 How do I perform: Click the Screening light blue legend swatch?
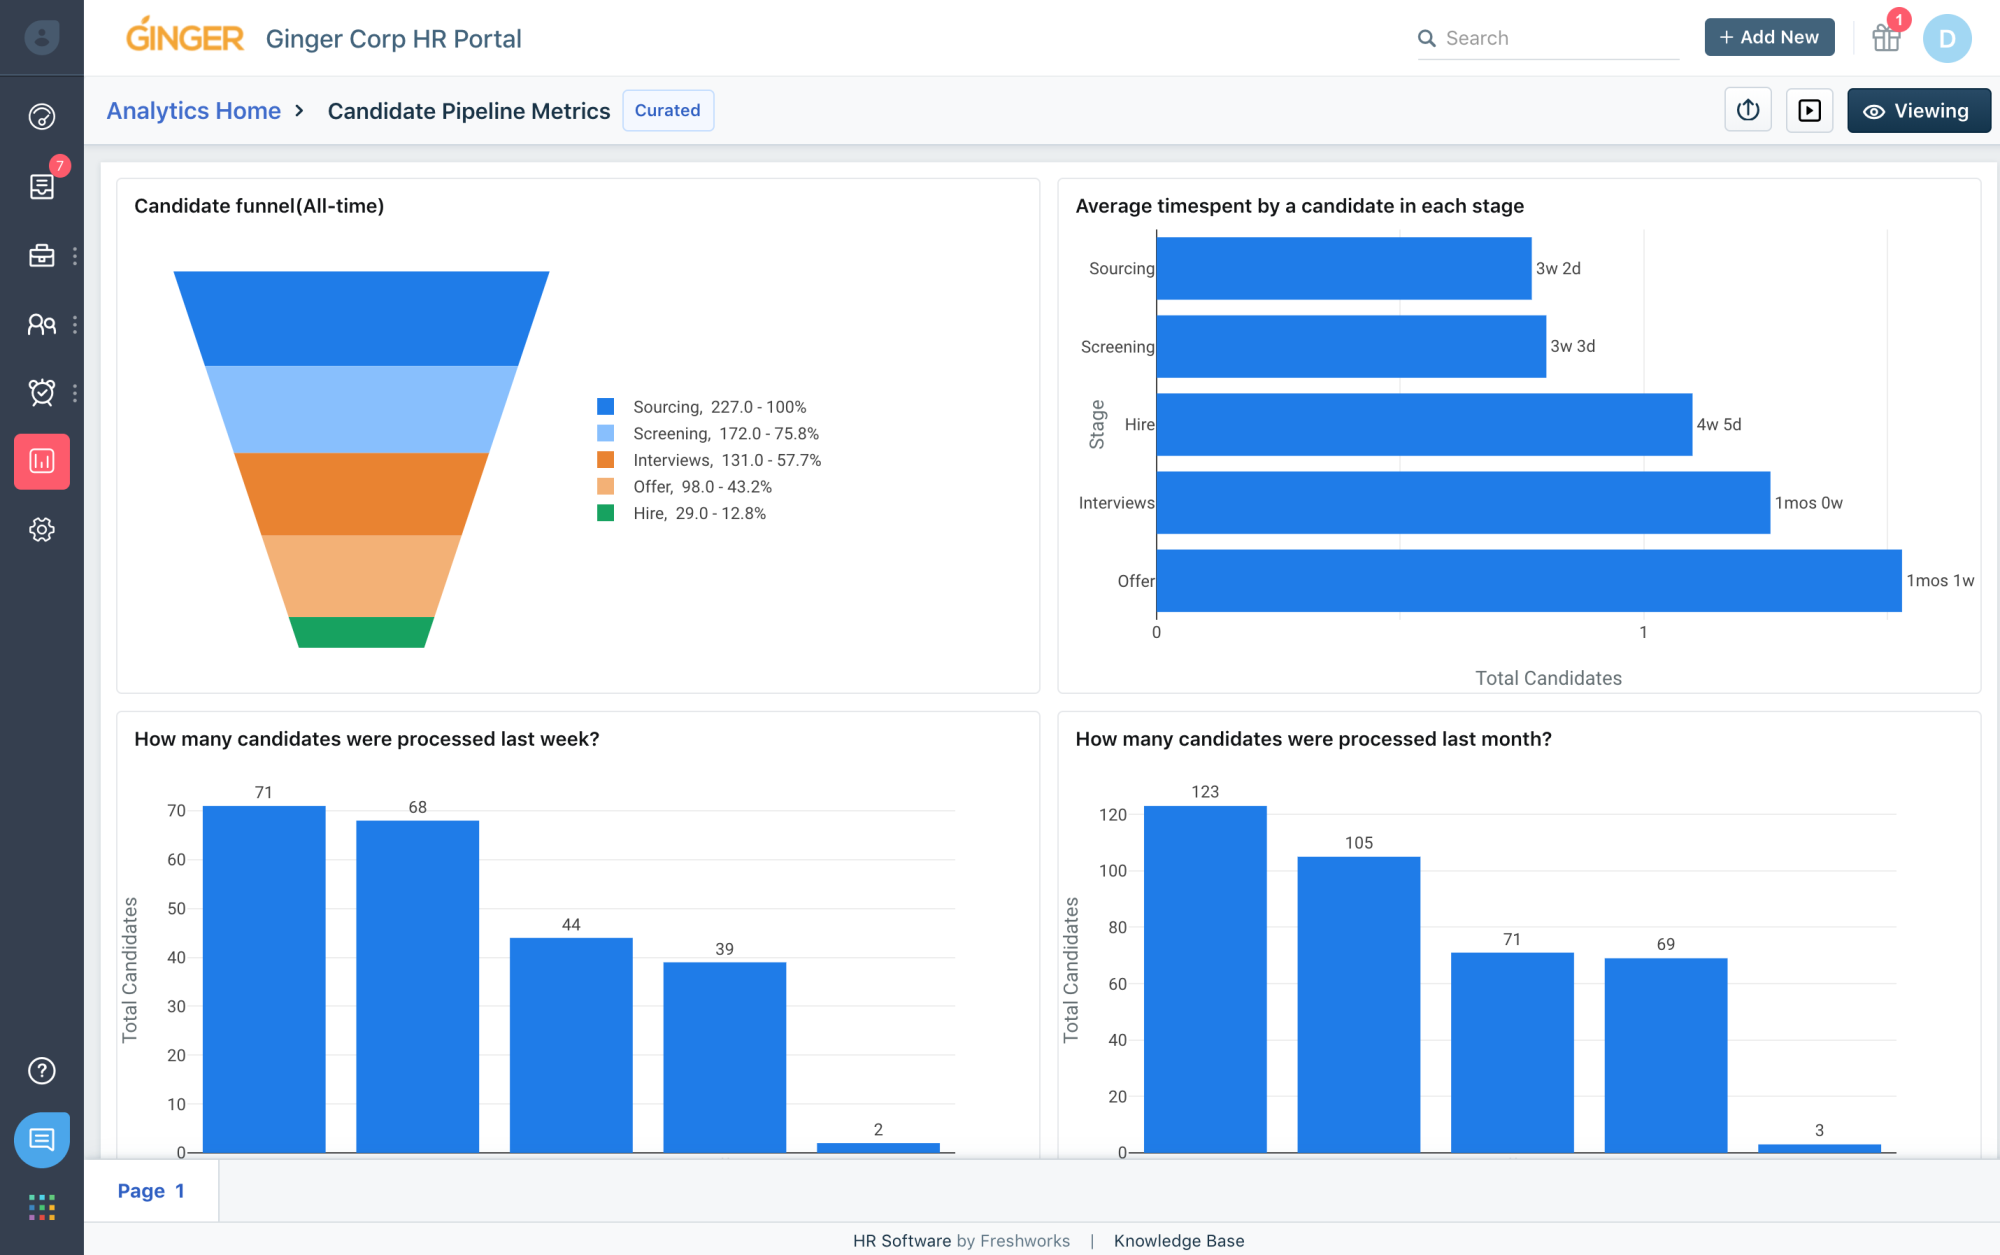[x=605, y=433]
